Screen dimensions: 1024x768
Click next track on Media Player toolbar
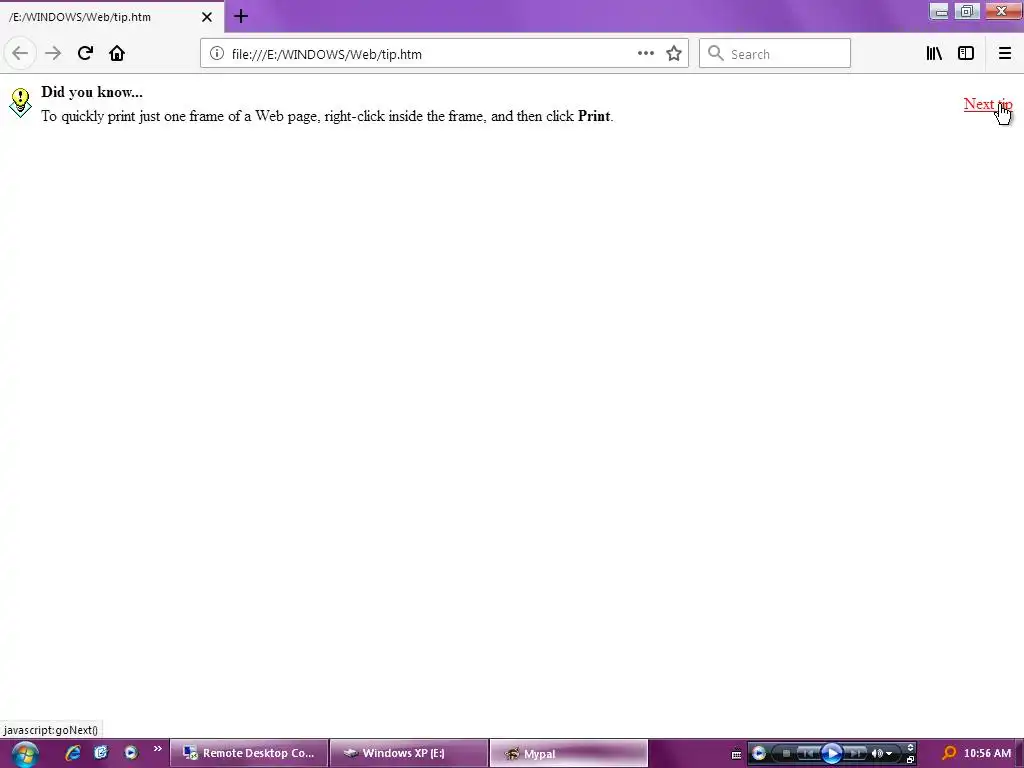pos(856,753)
